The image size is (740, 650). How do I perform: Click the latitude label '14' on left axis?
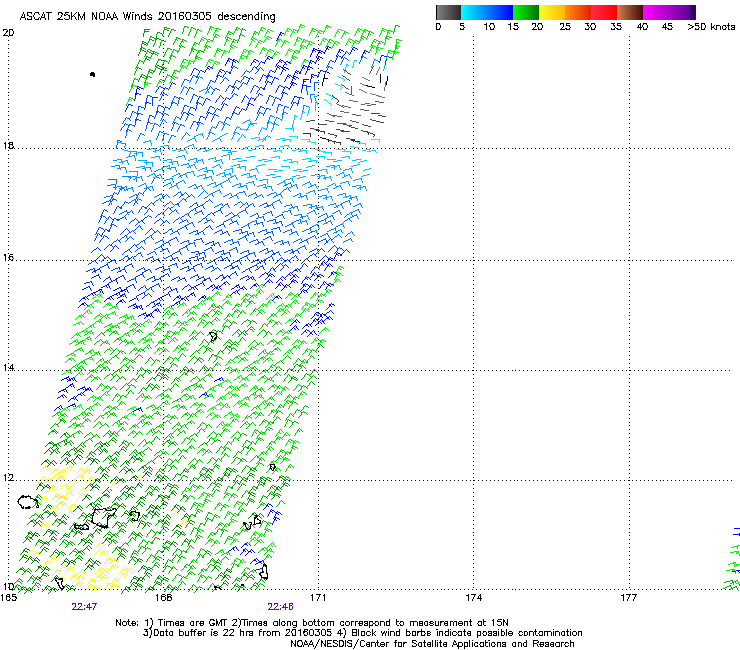(8, 367)
